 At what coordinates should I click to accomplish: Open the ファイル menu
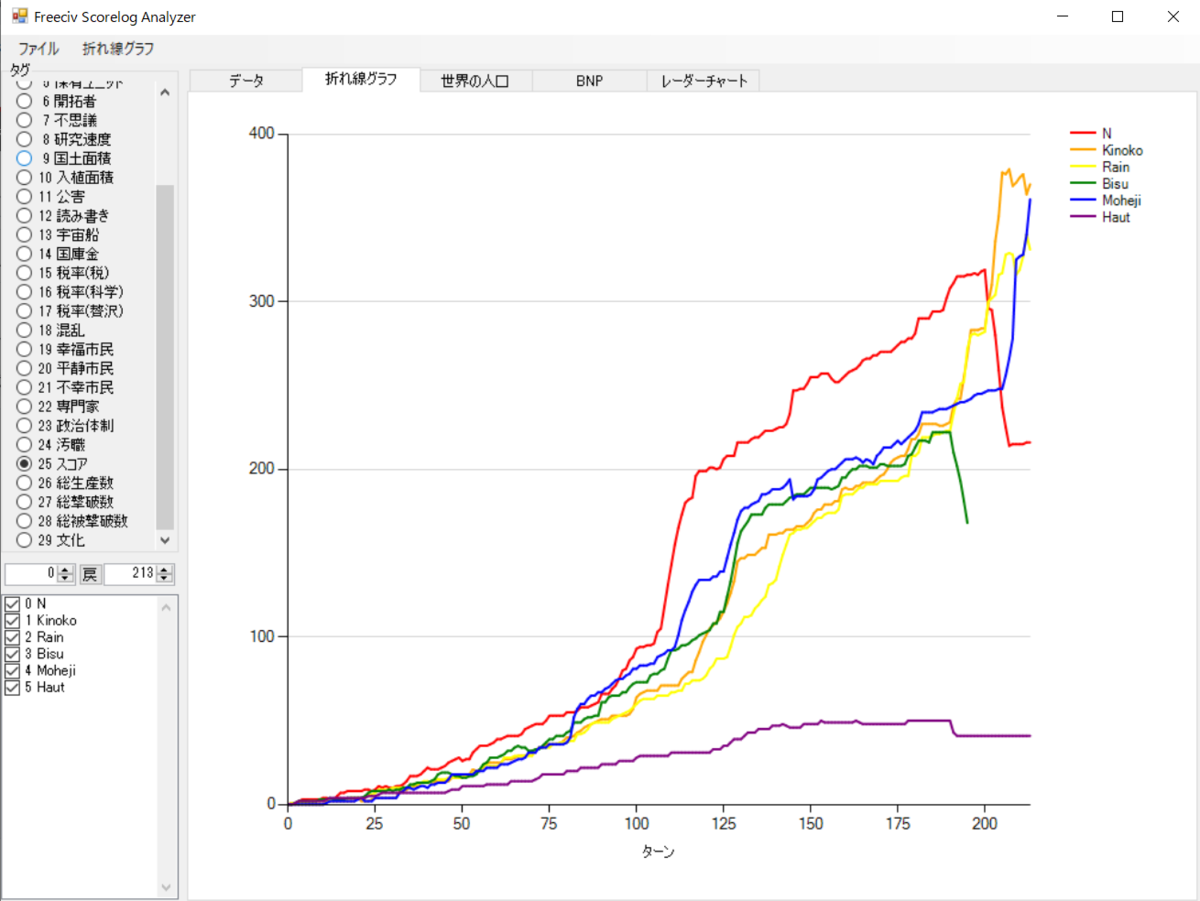coord(38,48)
